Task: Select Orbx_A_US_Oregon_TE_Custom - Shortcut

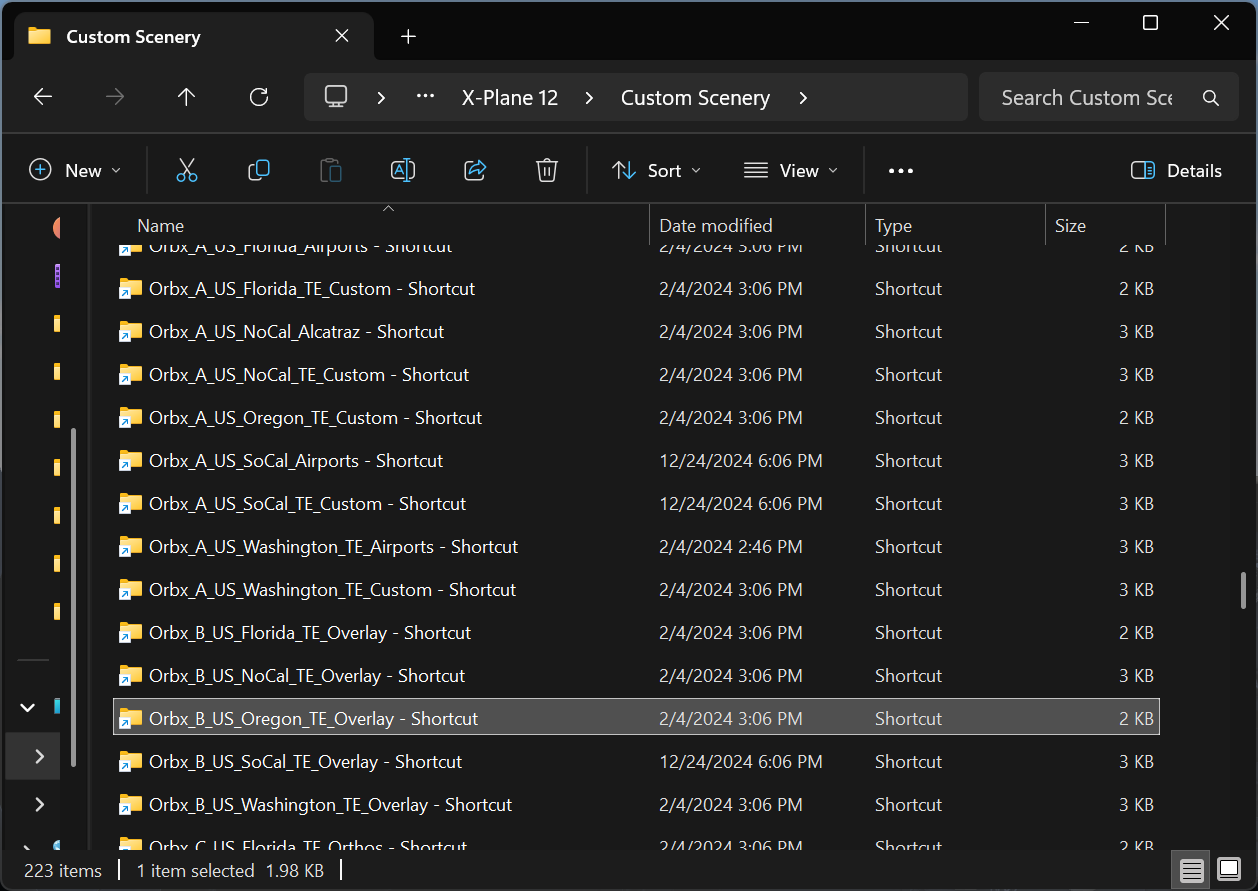Action: click(x=637, y=418)
